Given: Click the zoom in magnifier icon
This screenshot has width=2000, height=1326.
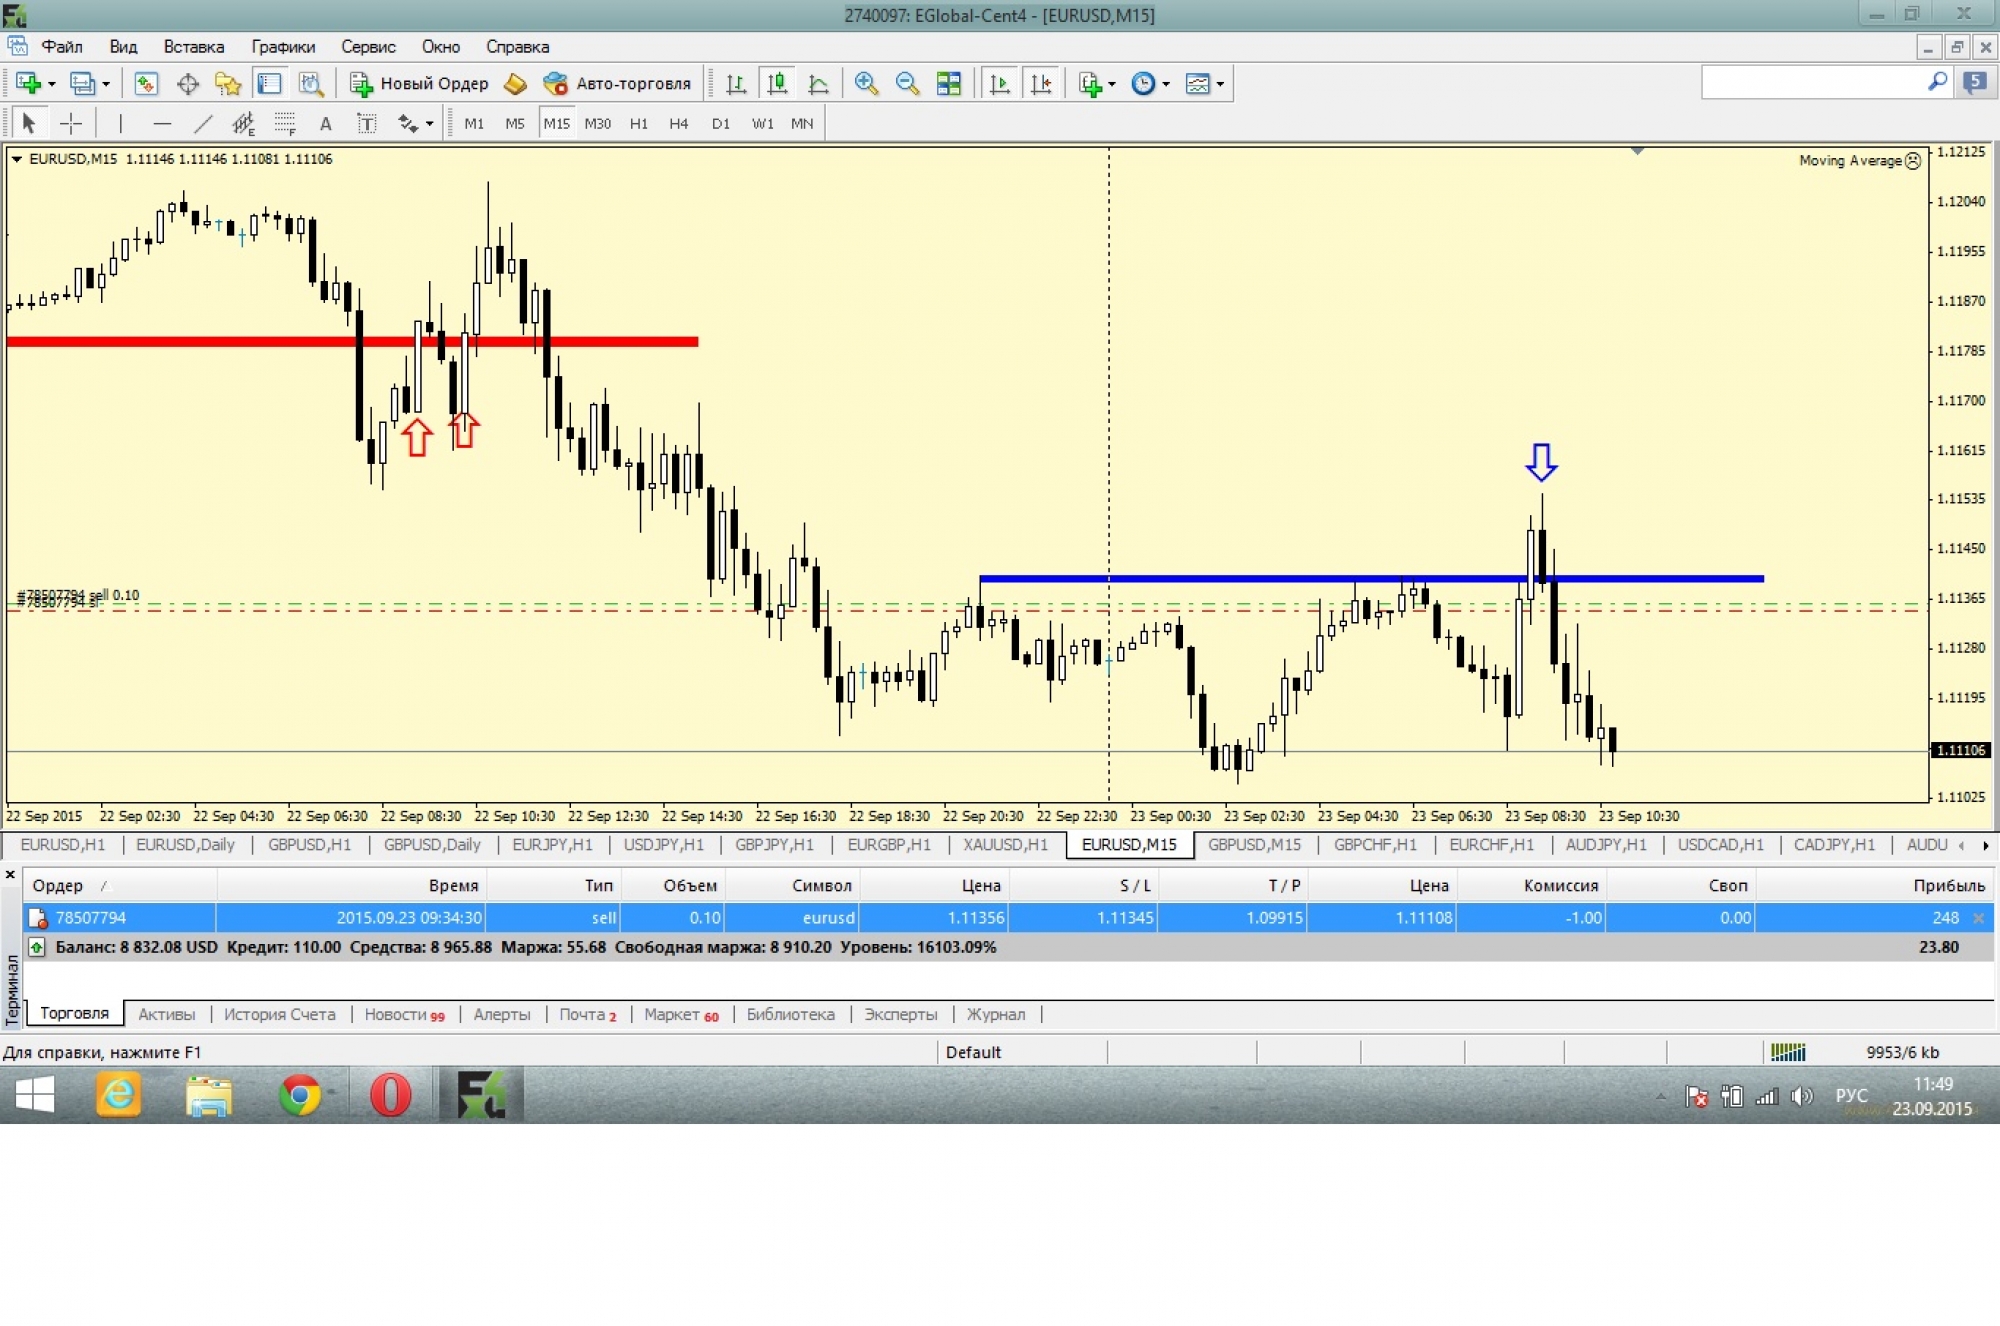Looking at the screenshot, I should 866,84.
